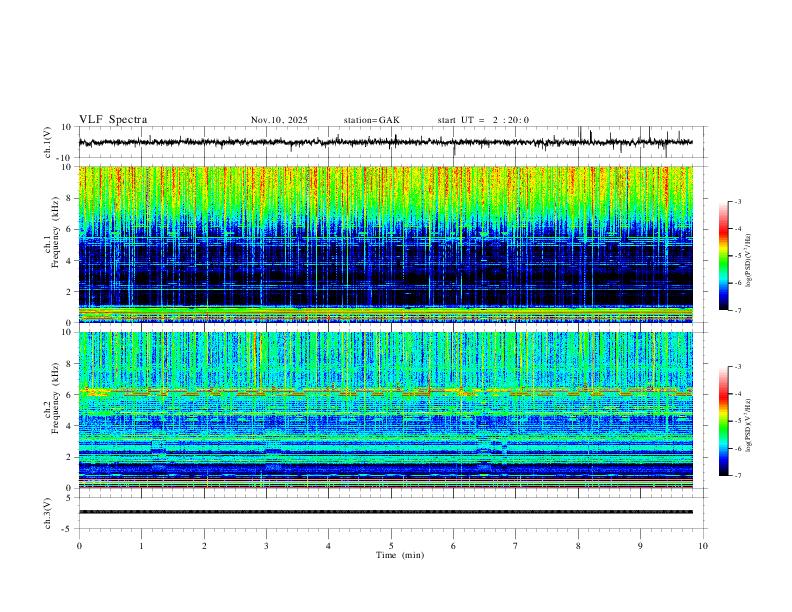Click the "start UT = 2 :20: 0" text
Viewport: 792px width, 612px height.
point(483,120)
